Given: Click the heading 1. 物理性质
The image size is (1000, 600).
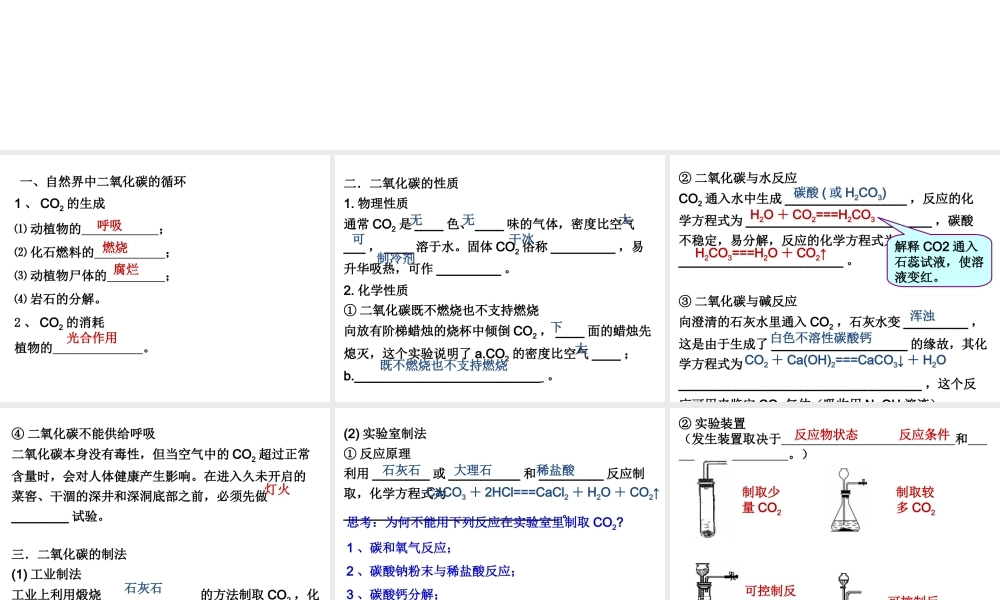Looking at the screenshot, I should [x=376, y=203].
